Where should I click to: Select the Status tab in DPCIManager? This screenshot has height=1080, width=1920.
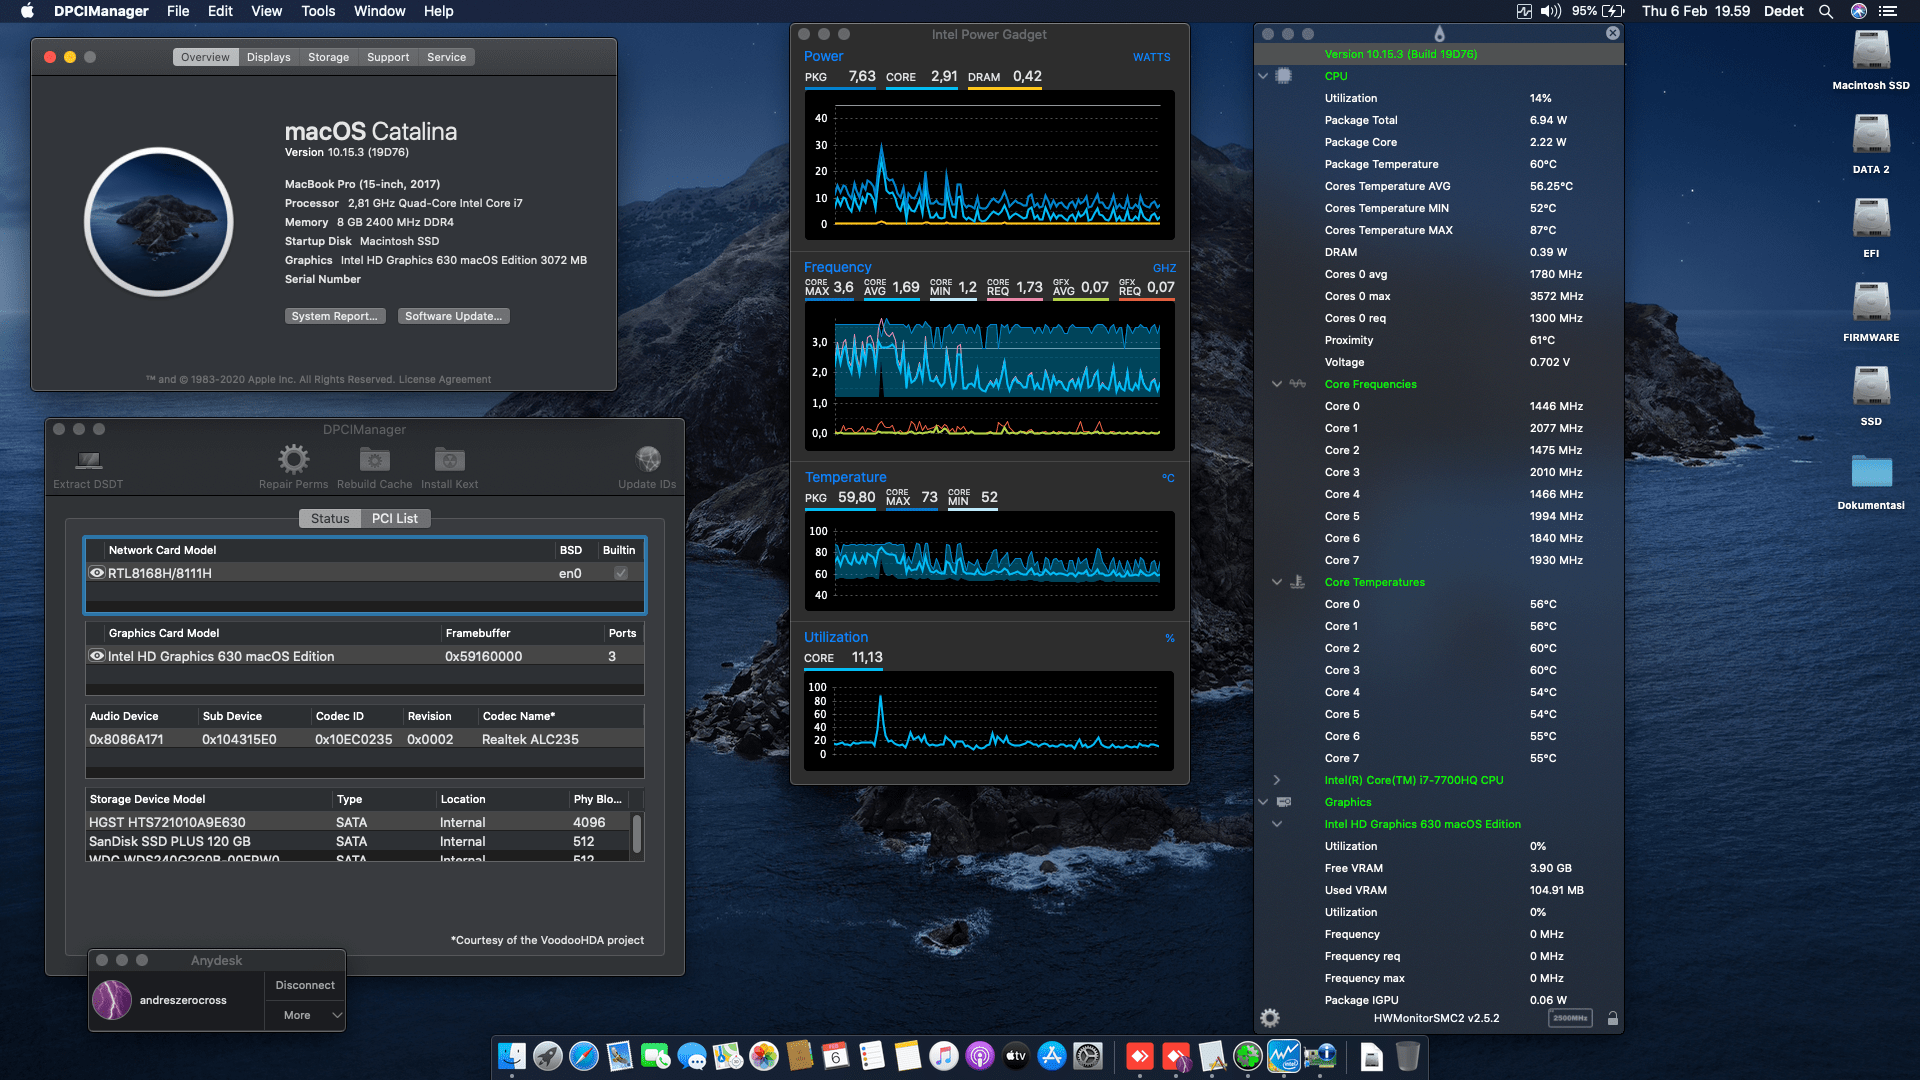[330, 518]
